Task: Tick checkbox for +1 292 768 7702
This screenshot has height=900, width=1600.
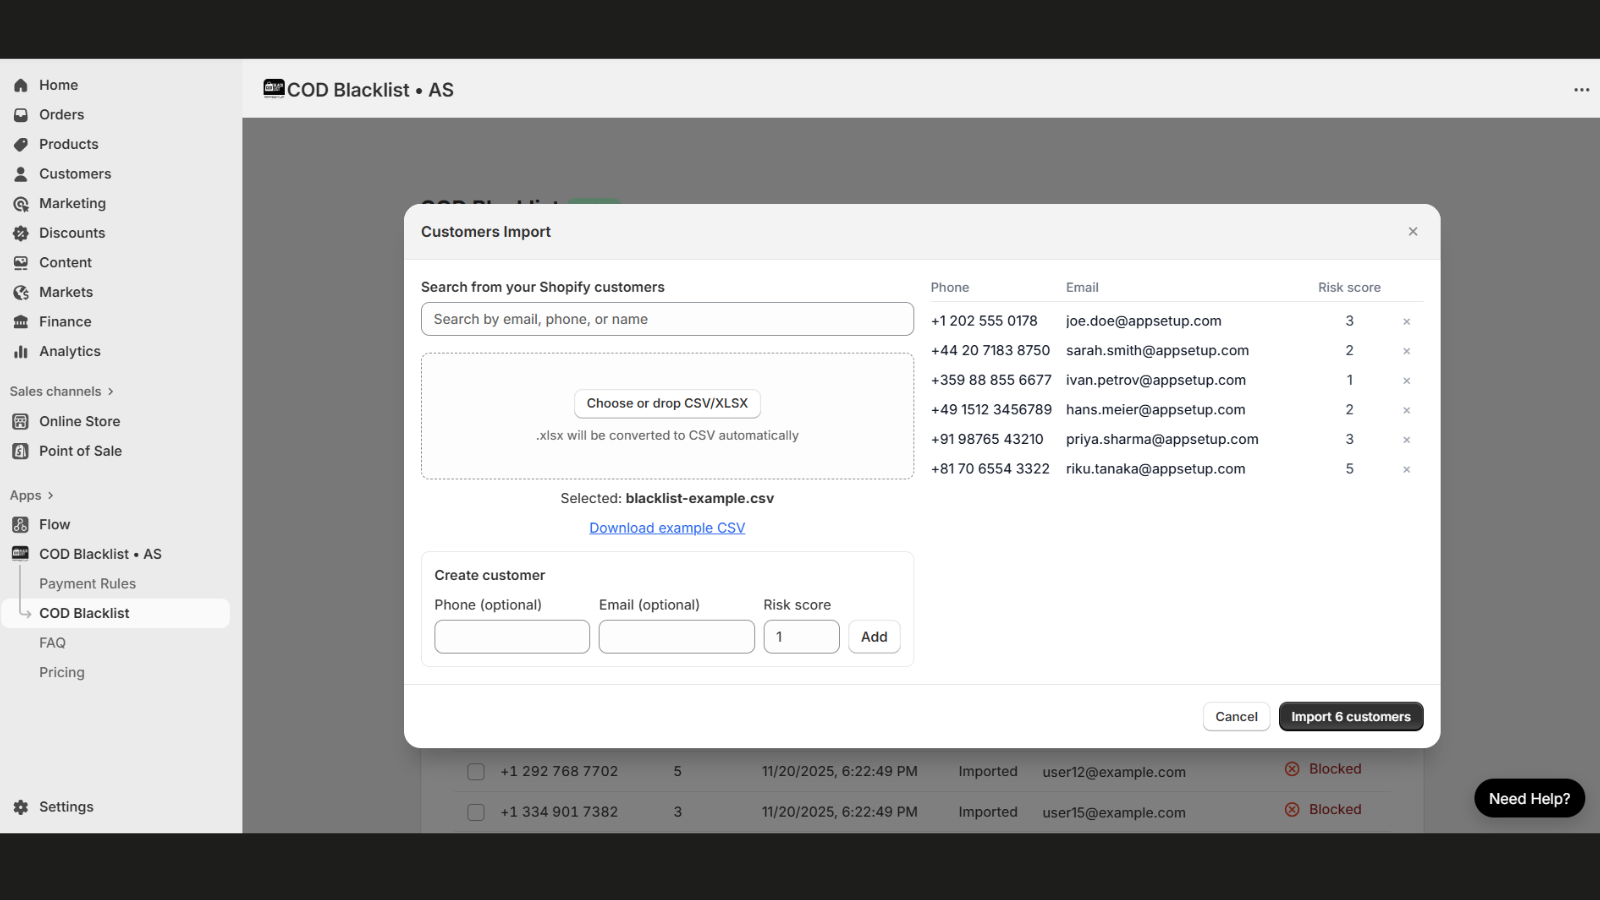Action: tap(476, 772)
